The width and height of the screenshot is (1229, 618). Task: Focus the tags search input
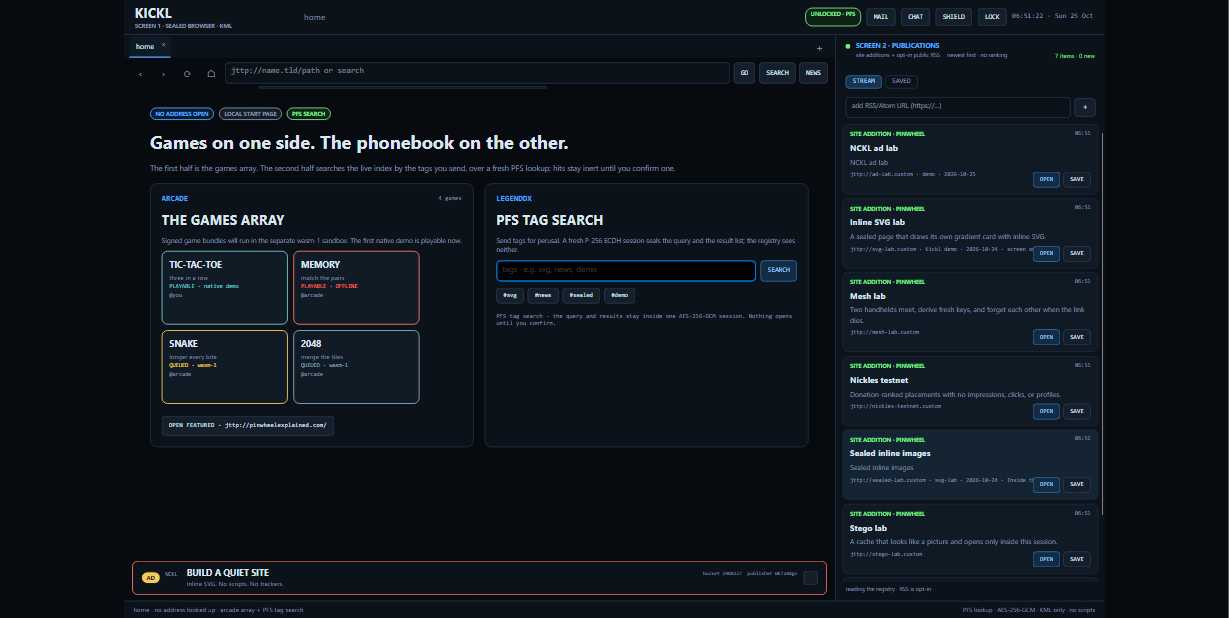click(x=626, y=270)
